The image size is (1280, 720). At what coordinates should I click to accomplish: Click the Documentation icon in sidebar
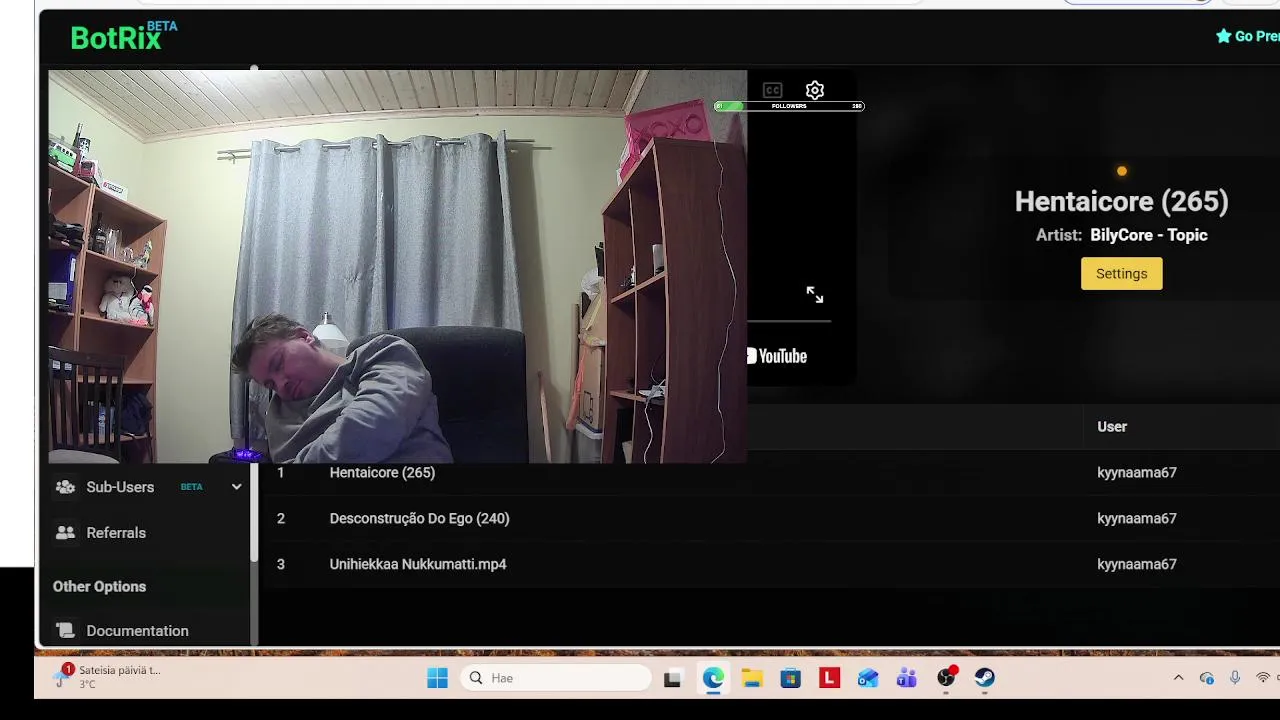pos(65,631)
